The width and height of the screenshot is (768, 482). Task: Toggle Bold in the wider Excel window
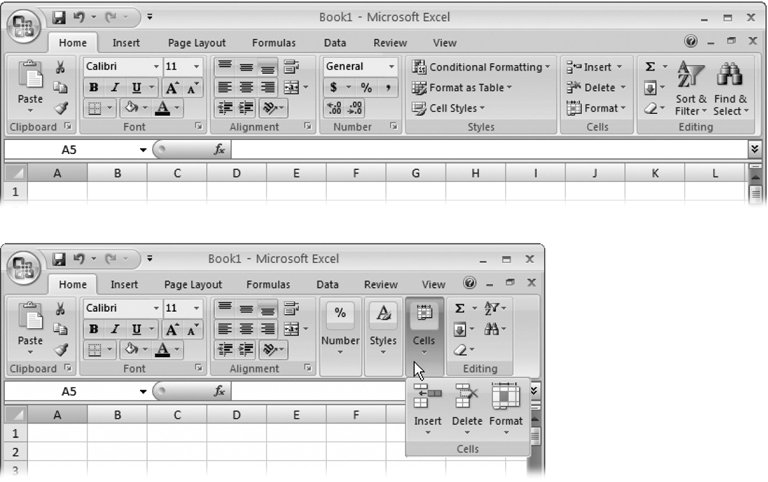coord(94,88)
